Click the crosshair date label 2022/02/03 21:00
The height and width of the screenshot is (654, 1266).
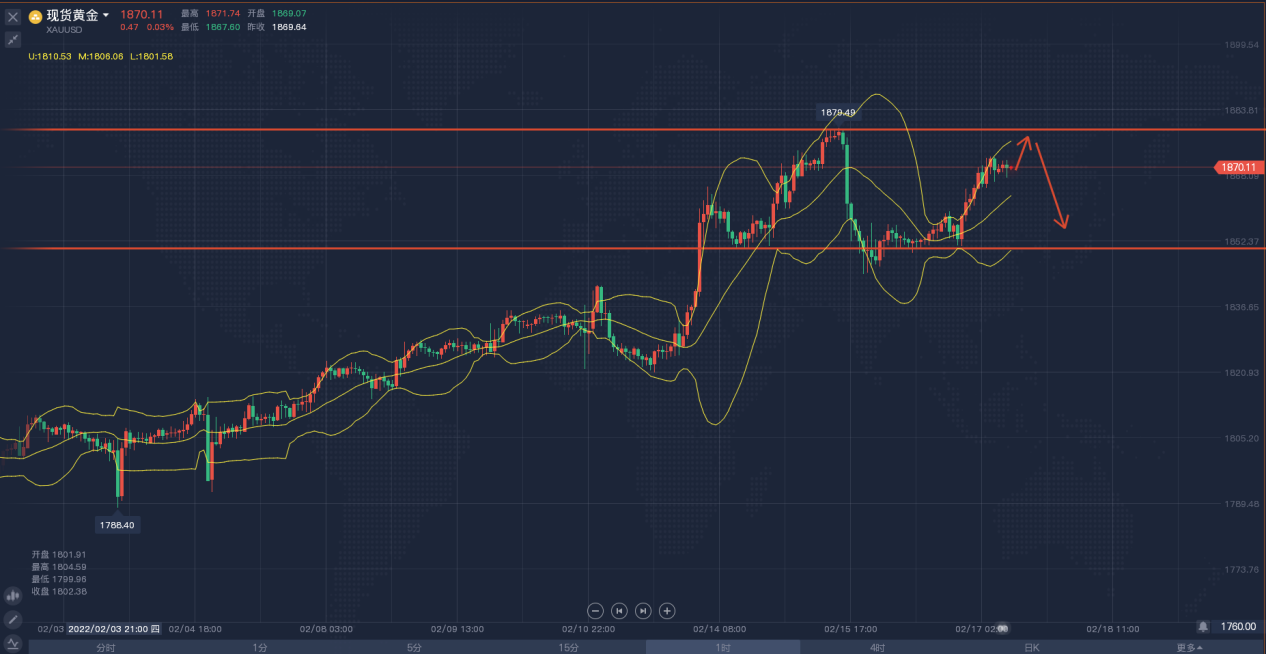coord(114,629)
